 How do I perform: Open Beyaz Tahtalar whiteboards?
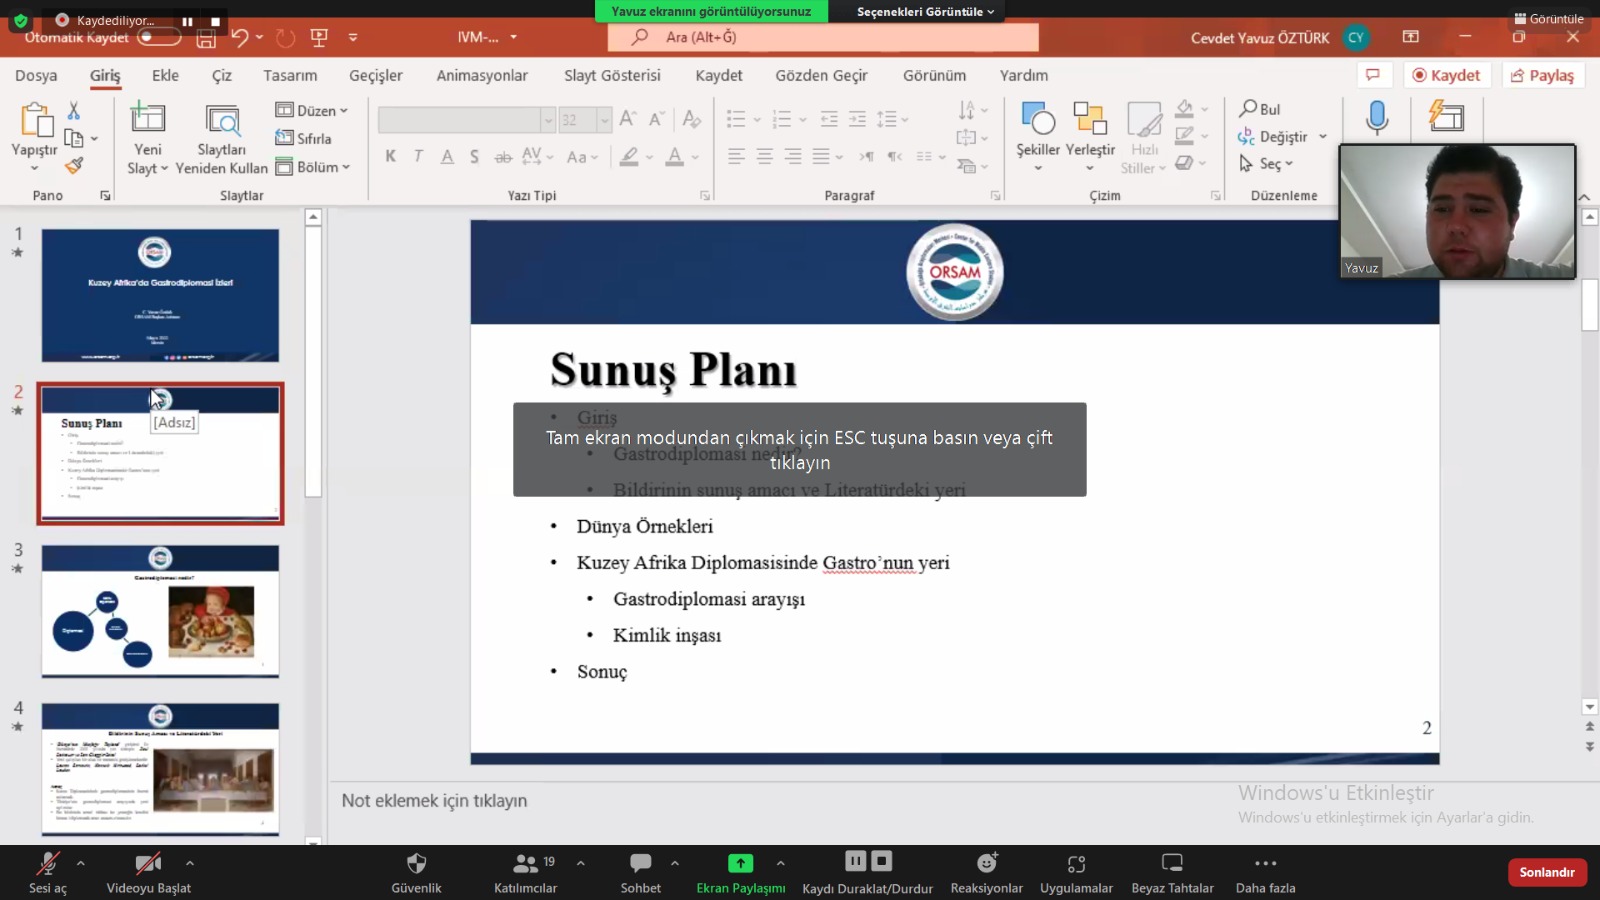coord(1172,872)
